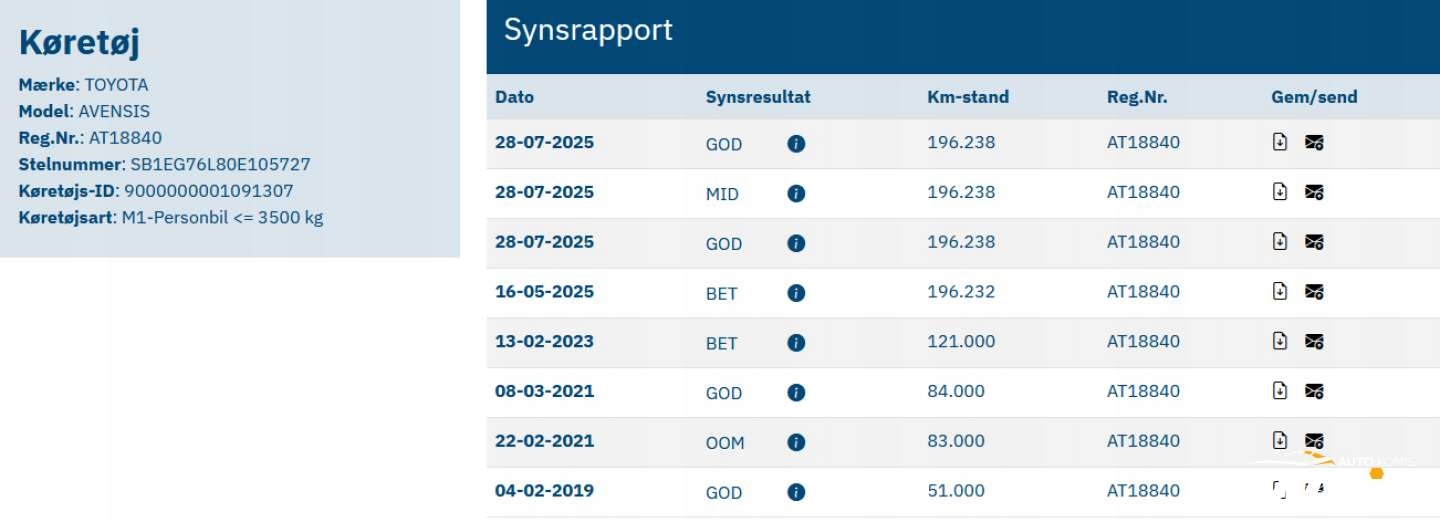
Task: Send the 08-03-2021 report by email
Action: [x=1314, y=391]
